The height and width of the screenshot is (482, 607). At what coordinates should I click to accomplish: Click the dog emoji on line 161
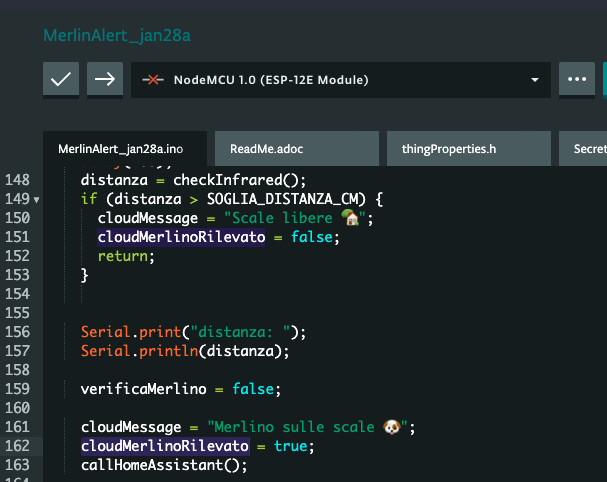click(392, 427)
